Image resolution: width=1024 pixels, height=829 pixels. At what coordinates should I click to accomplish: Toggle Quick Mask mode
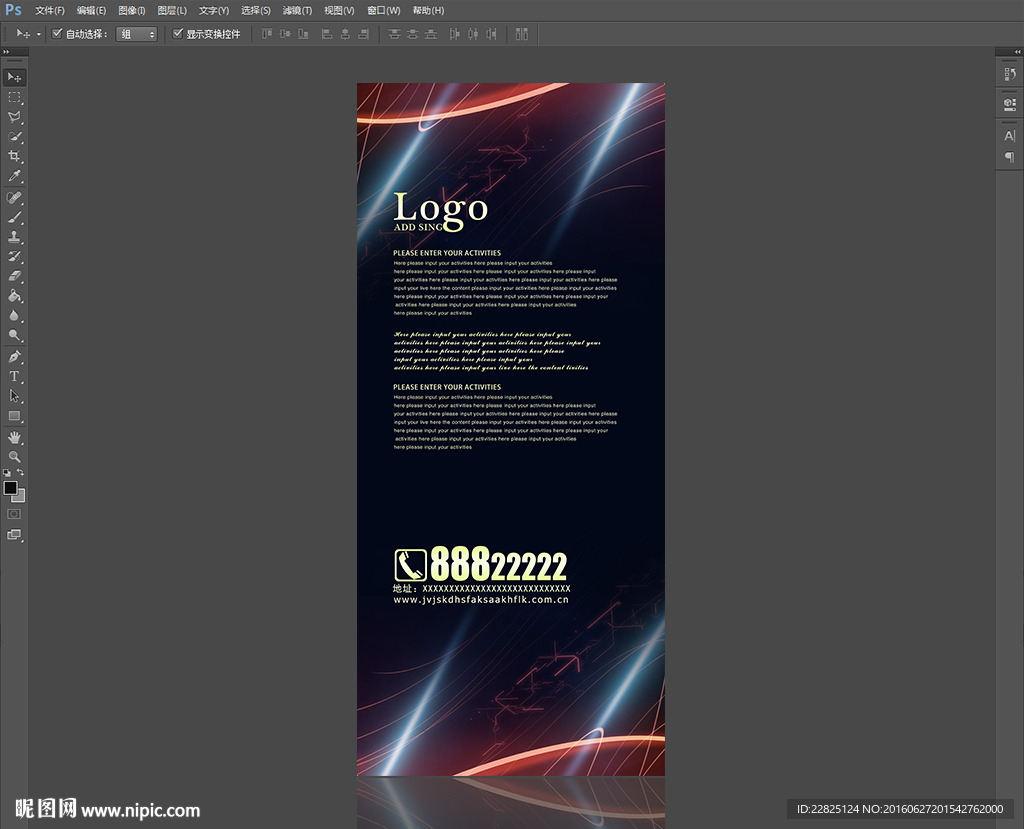click(x=14, y=513)
